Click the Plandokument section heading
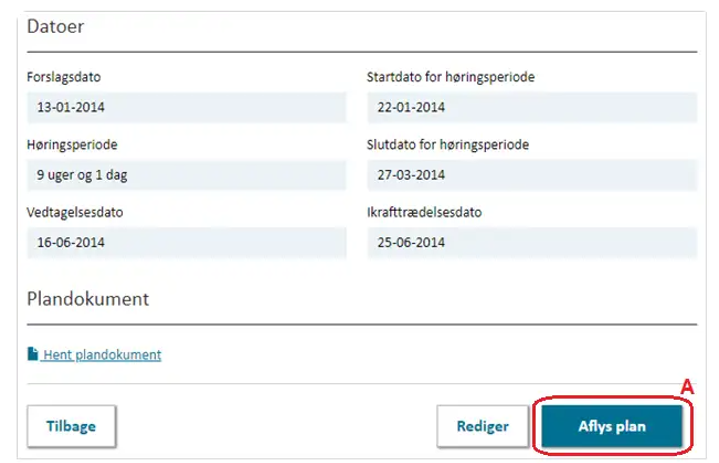719x463 pixels. [x=88, y=299]
